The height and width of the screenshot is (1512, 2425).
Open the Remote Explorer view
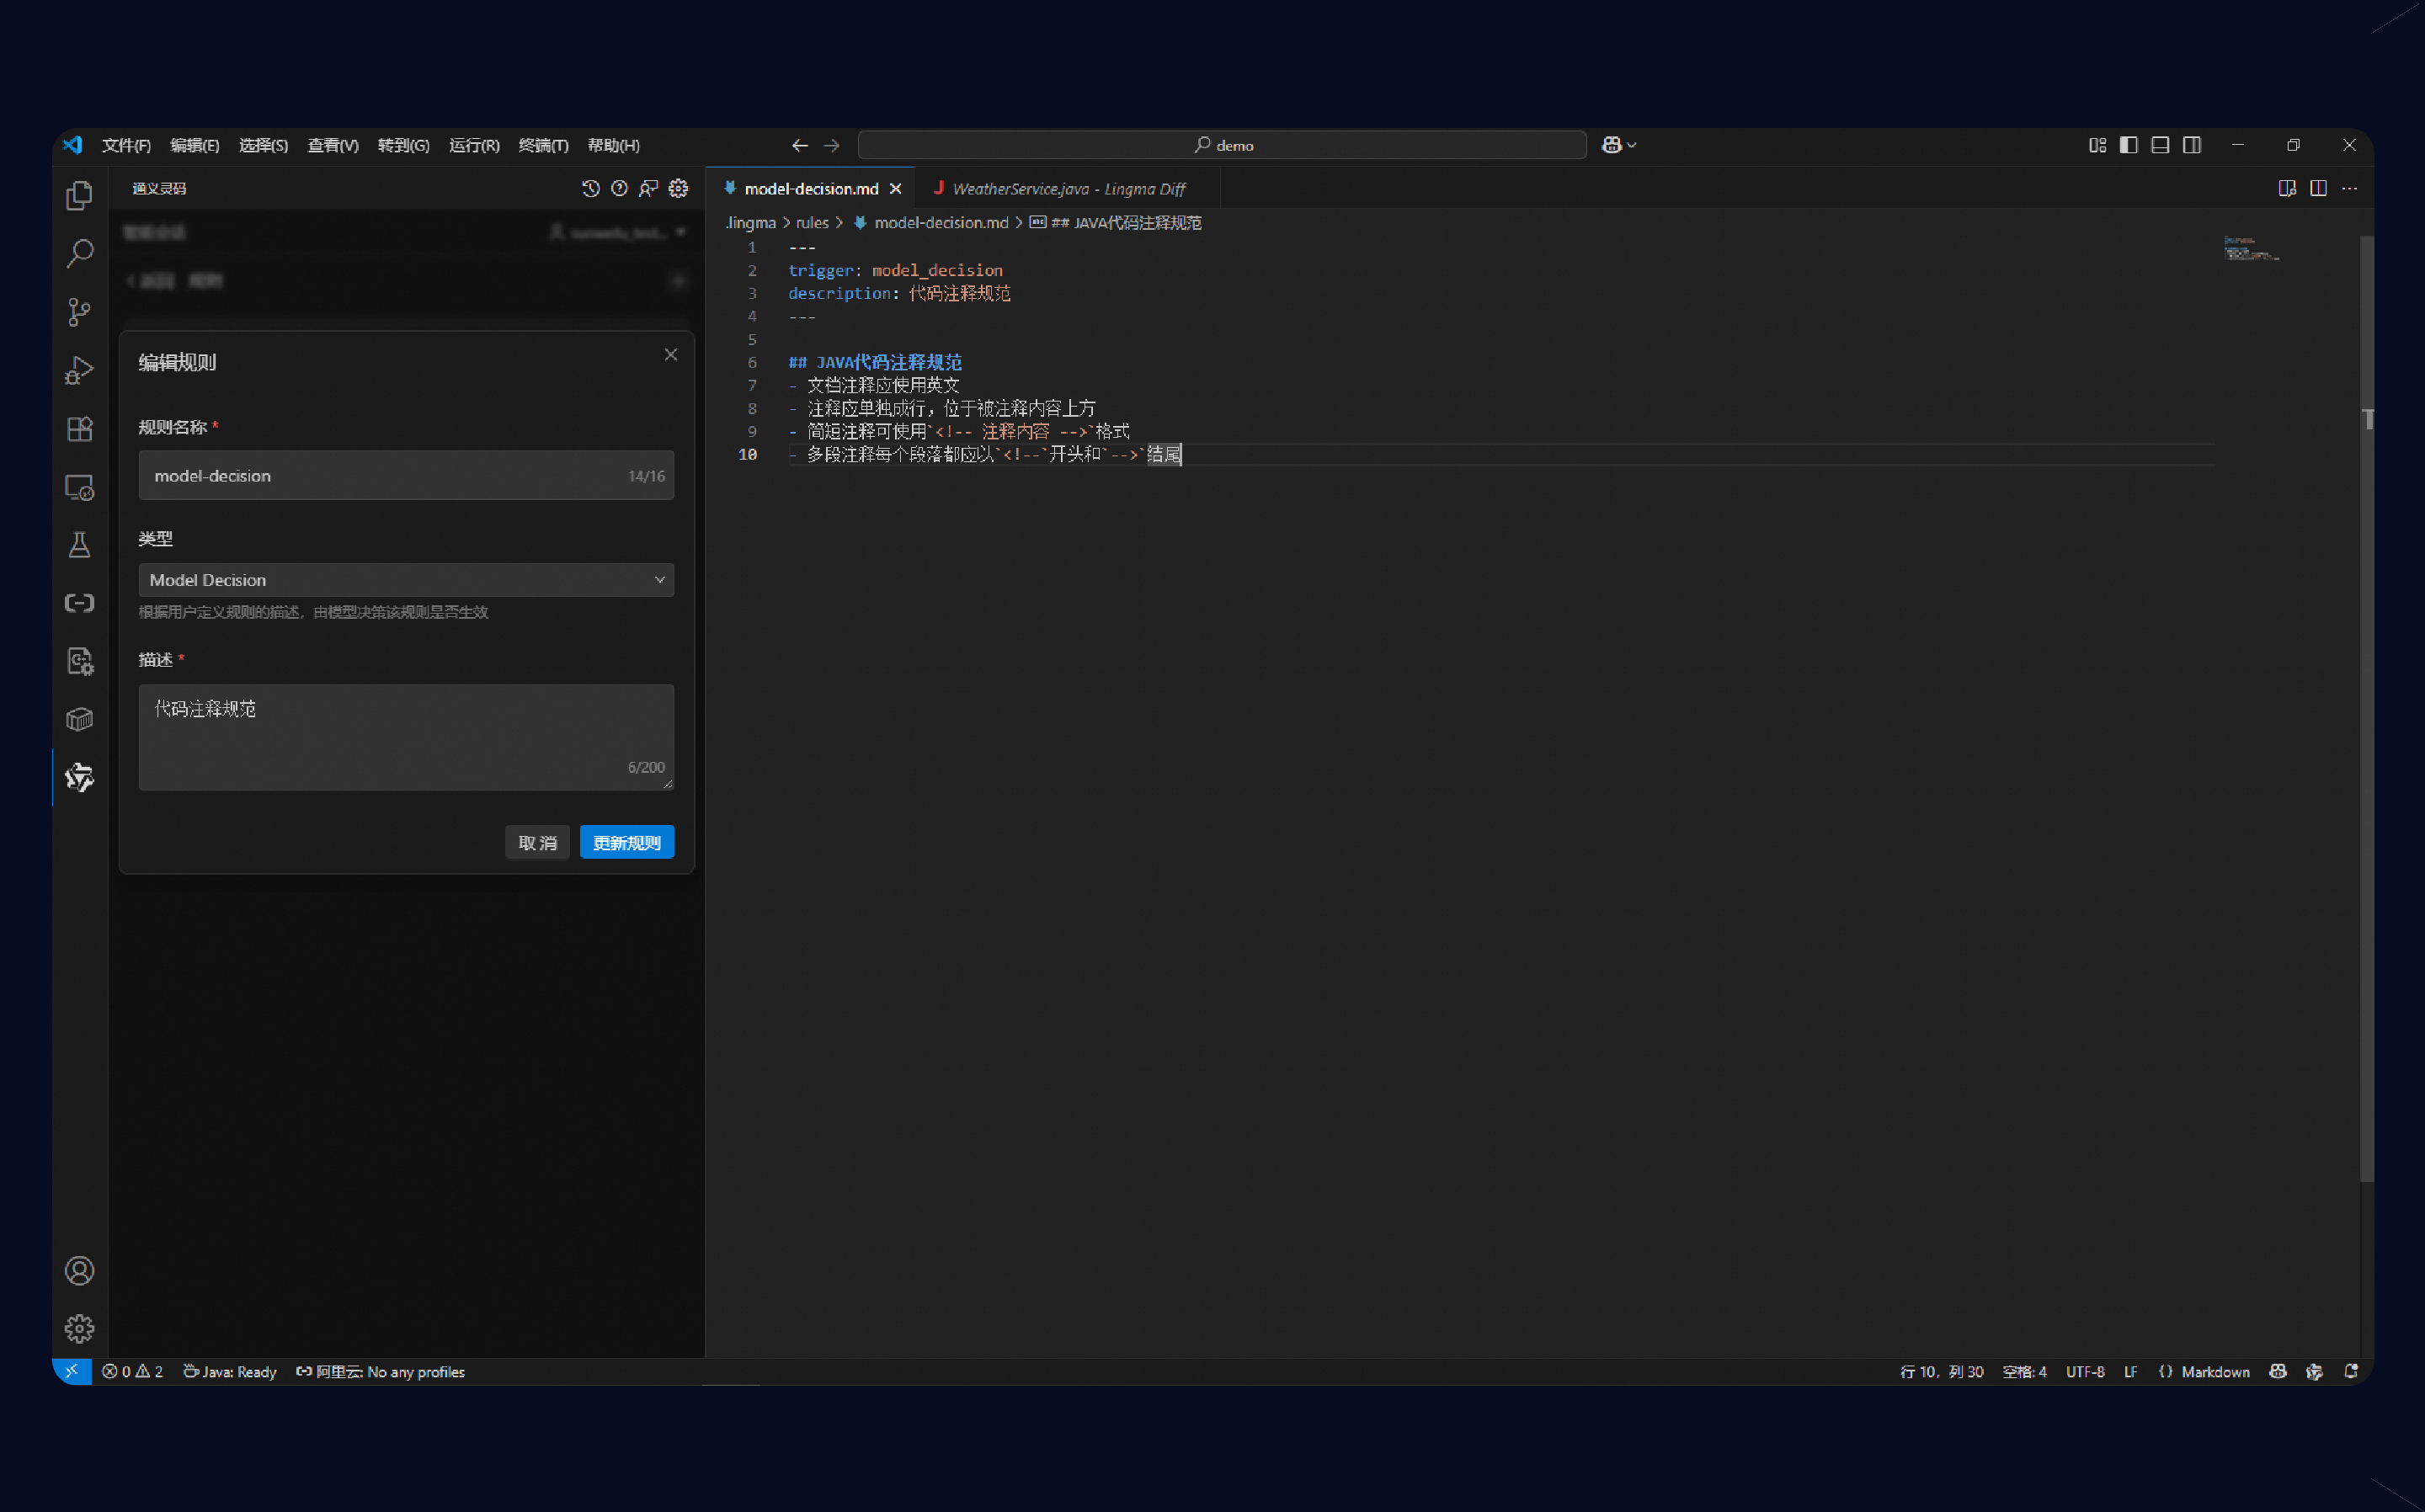click(79, 487)
